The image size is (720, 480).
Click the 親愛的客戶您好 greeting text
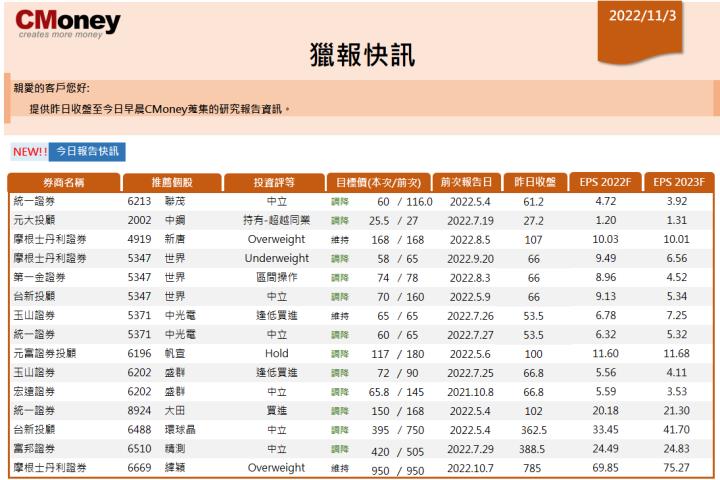(51, 88)
